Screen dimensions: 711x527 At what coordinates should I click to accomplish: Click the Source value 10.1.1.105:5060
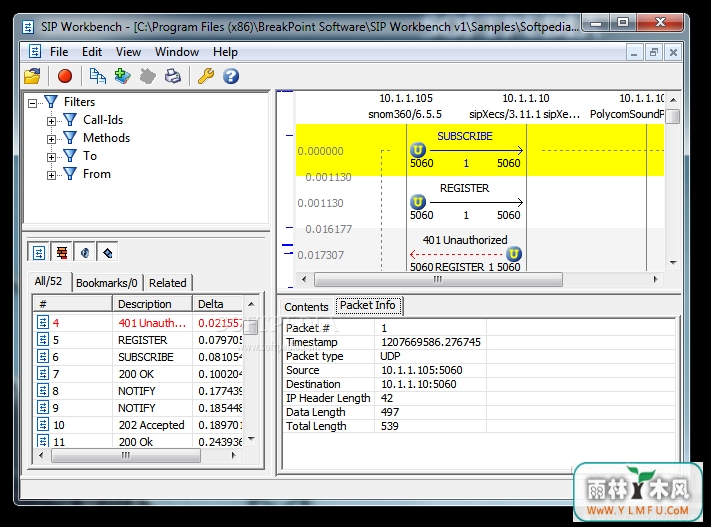point(422,370)
